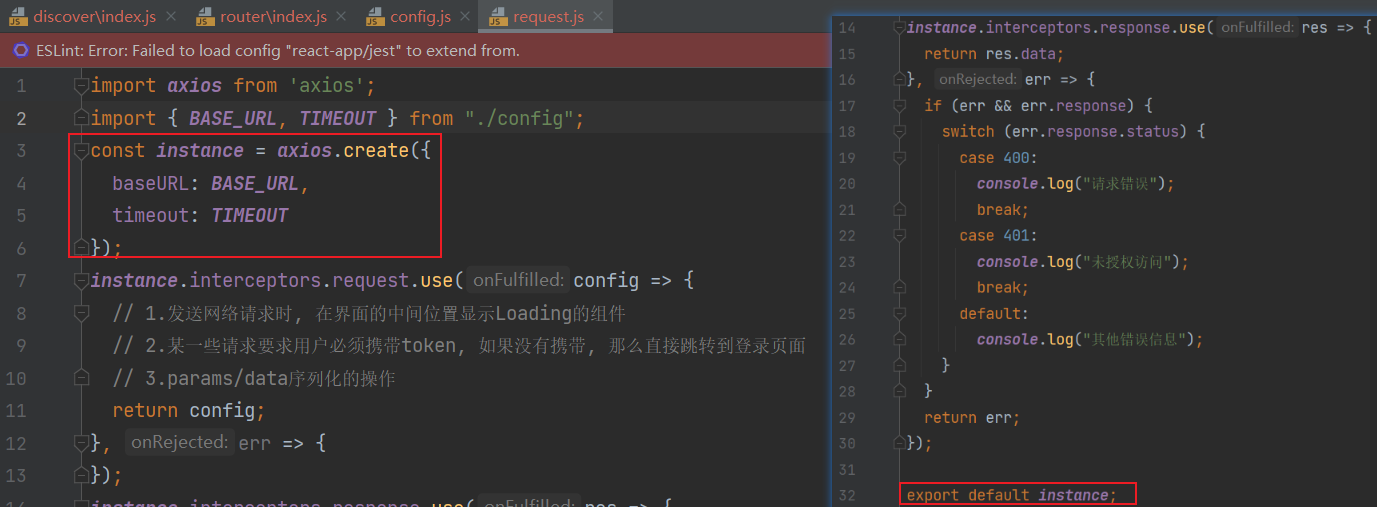The image size is (1377, 507).
Task: Click the ESLint failed to load config message
Action: [277, 50]
